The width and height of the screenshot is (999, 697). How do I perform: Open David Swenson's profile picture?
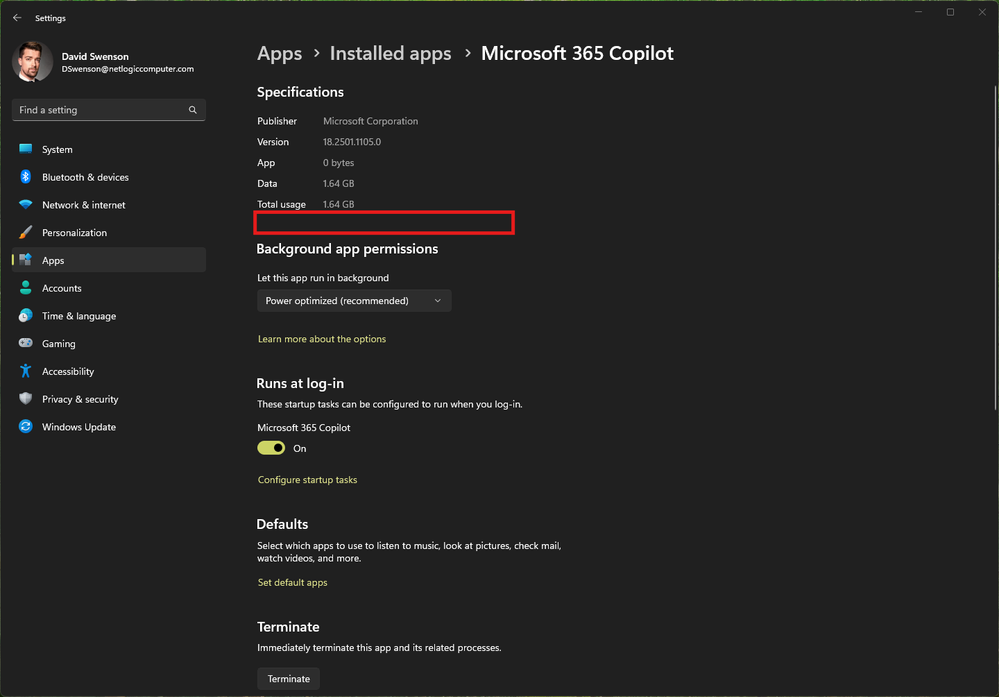click(32, 62)
